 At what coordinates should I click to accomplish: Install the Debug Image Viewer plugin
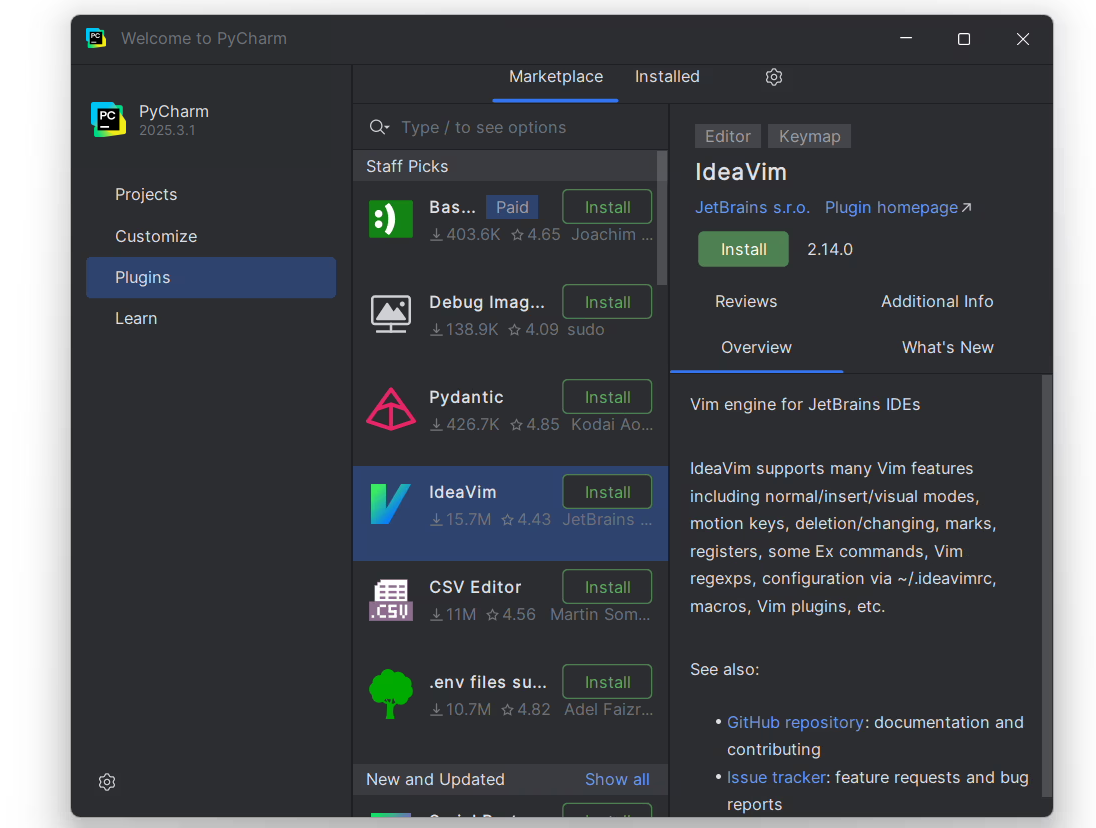607,302
